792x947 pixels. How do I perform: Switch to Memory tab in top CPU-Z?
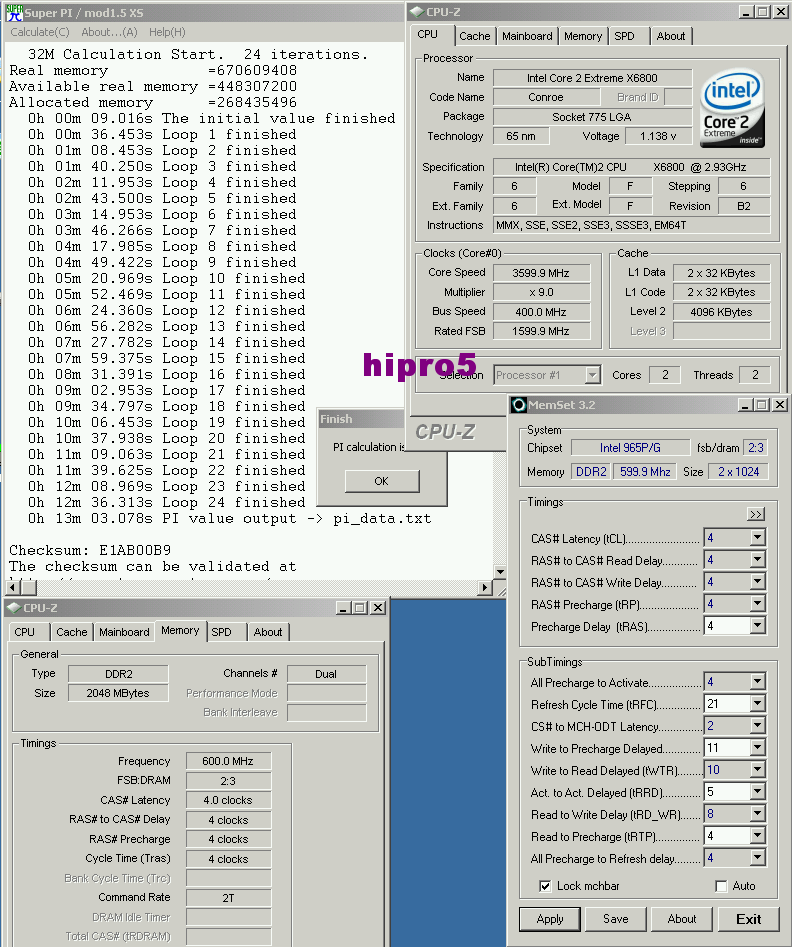point(583,36)
